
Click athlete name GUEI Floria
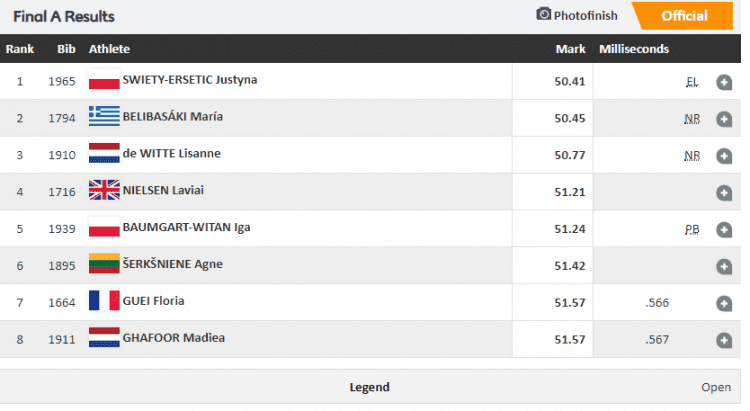153,300
